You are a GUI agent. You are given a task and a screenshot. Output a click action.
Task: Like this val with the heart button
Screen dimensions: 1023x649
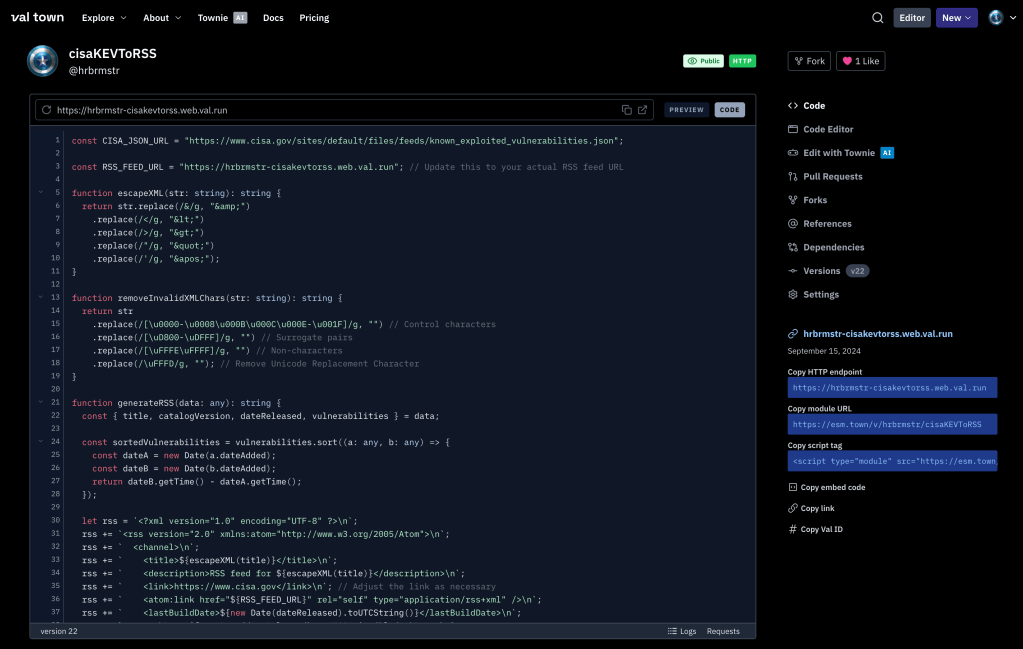coord(860,61)
